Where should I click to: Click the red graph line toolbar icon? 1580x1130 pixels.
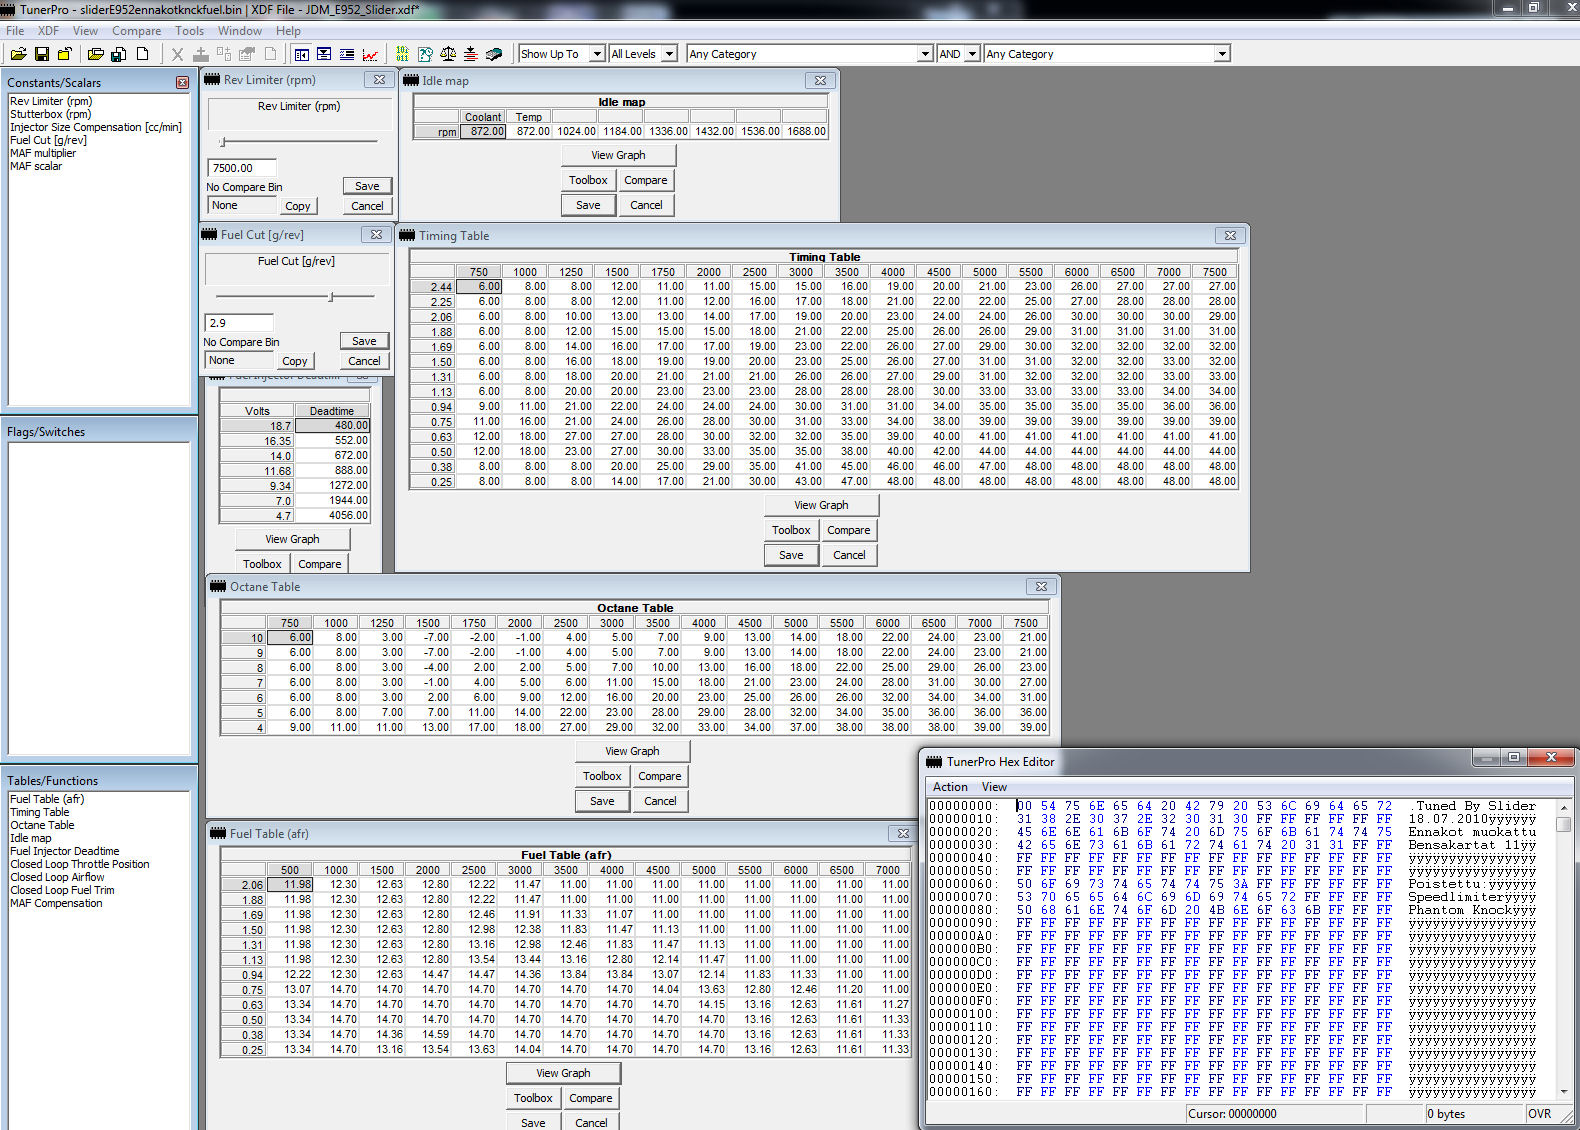point(370,54)
